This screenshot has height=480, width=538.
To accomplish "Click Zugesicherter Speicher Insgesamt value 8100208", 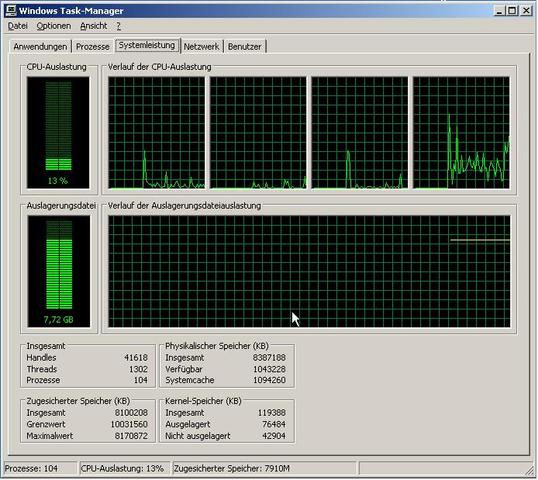I will [x=131, y=413].
